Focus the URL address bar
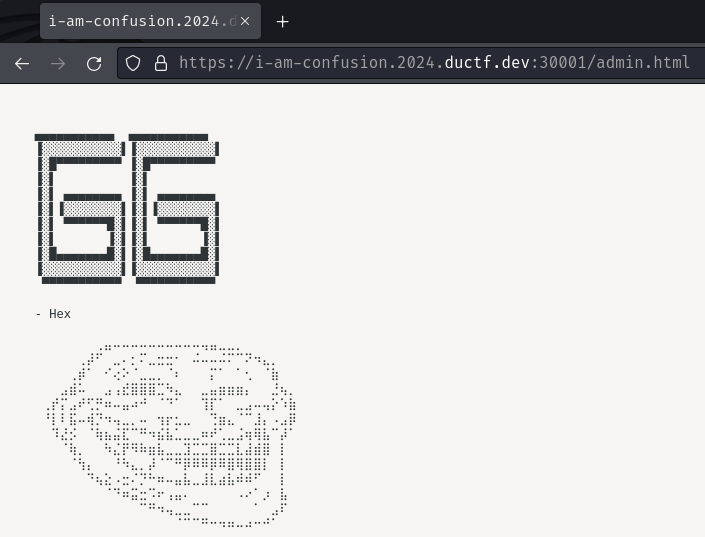 pos(411,63)
